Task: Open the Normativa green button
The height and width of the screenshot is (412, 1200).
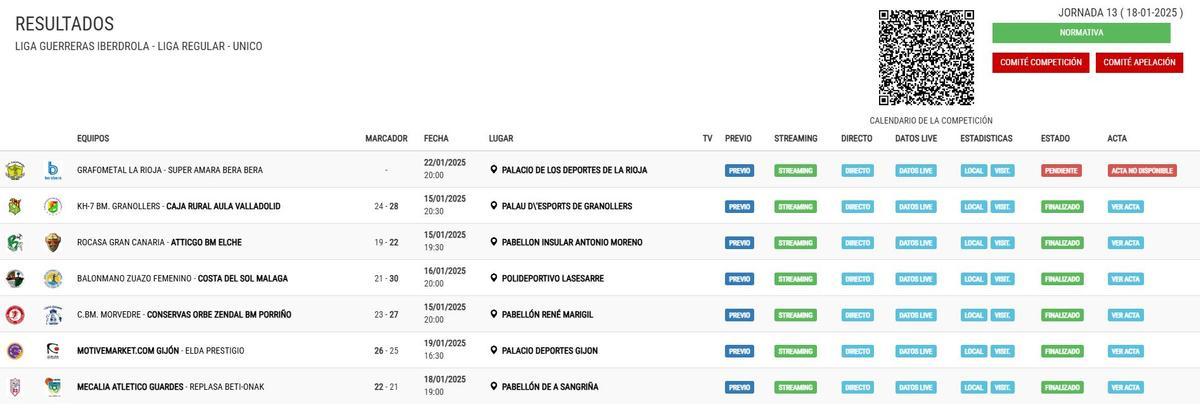Action: coord(1081,33)
